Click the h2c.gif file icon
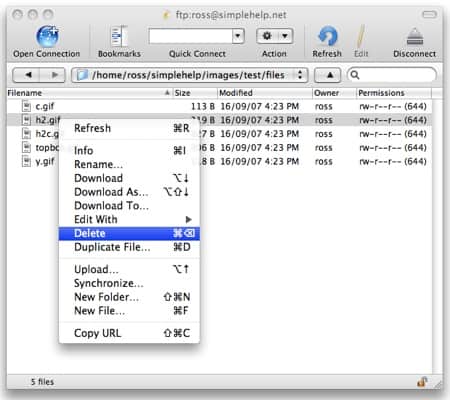Screen dimensions: 450x400 click(x=26, y=134)
